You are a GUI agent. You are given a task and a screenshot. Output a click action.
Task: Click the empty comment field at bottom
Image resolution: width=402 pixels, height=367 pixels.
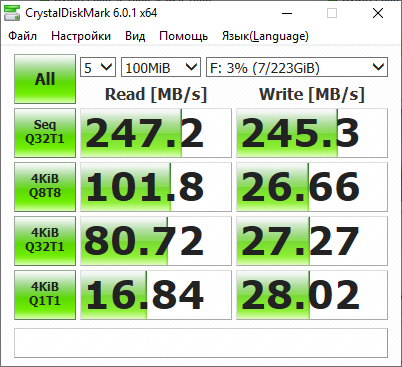click(x=201, y=343)
